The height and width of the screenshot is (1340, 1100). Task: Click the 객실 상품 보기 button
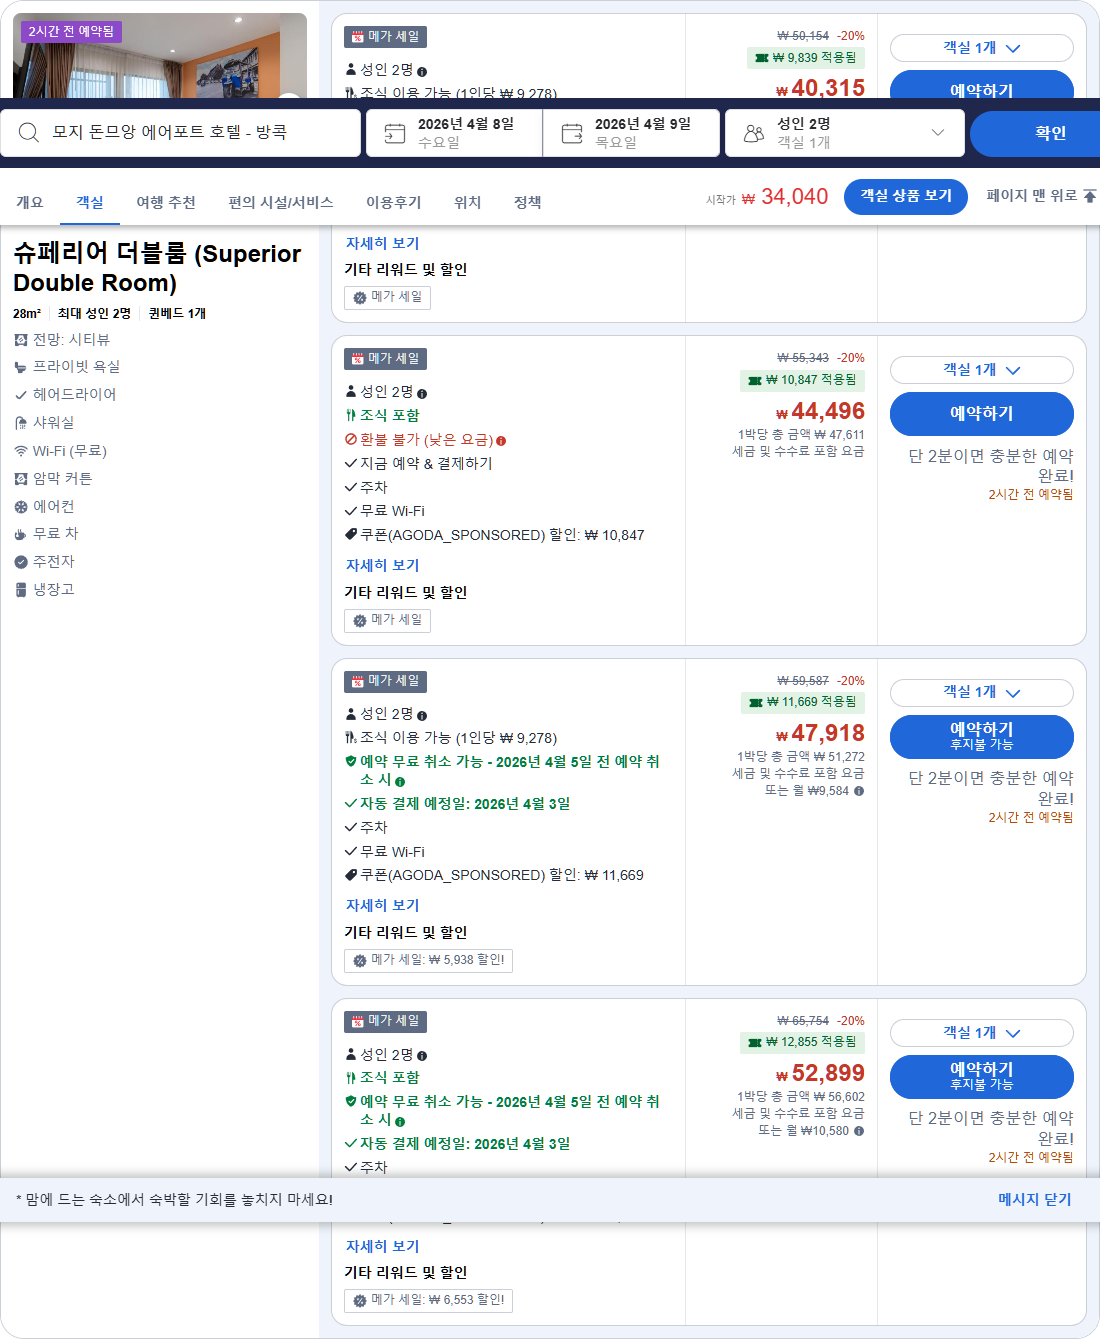pos(906,196)
